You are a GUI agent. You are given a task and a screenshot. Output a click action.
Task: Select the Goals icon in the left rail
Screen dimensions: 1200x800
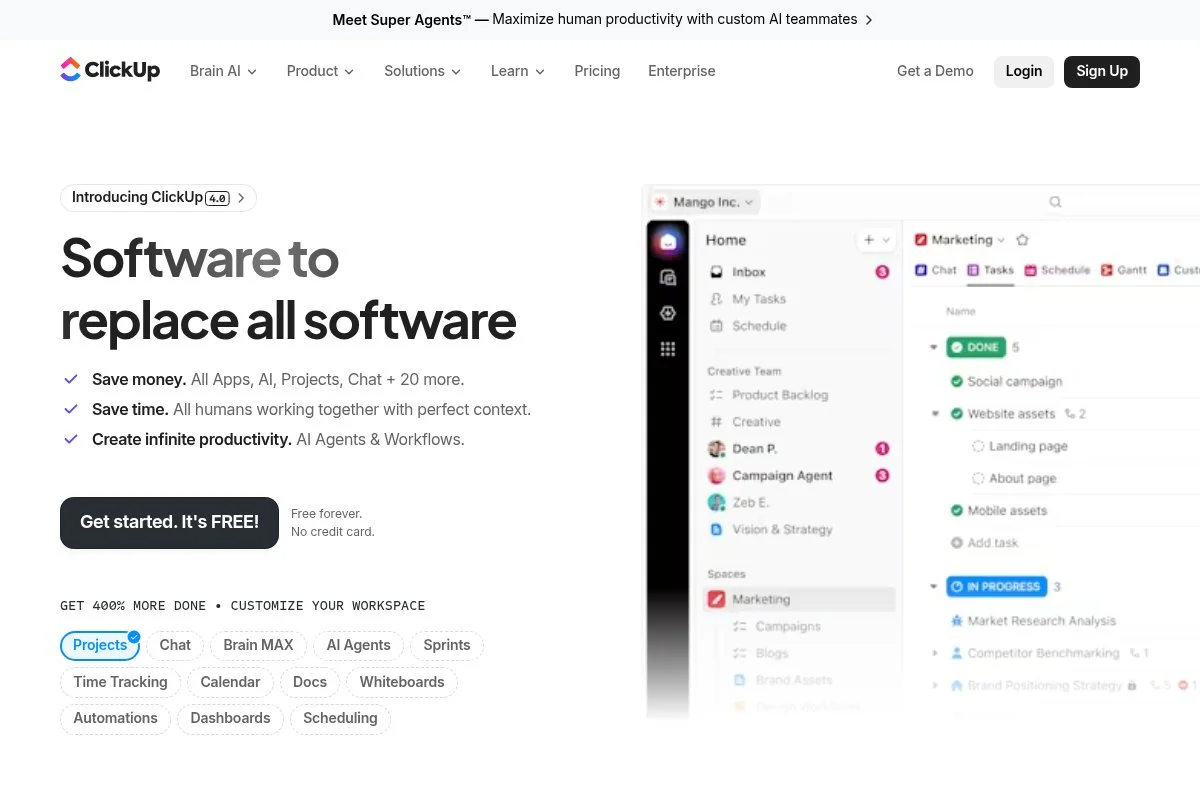pos(668,313)
